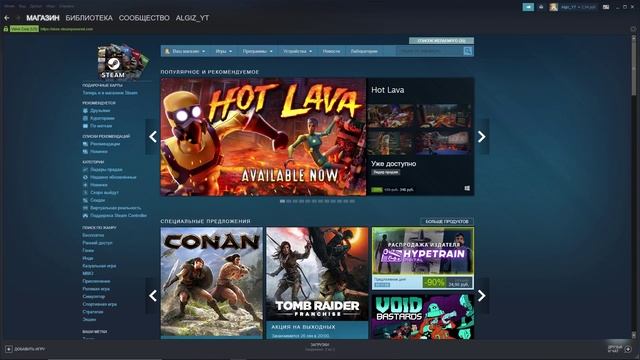Open the СООБЩЕСТВО tab
Screen dimensions: 640x360
pyautogui.click(x=144, y=18)
